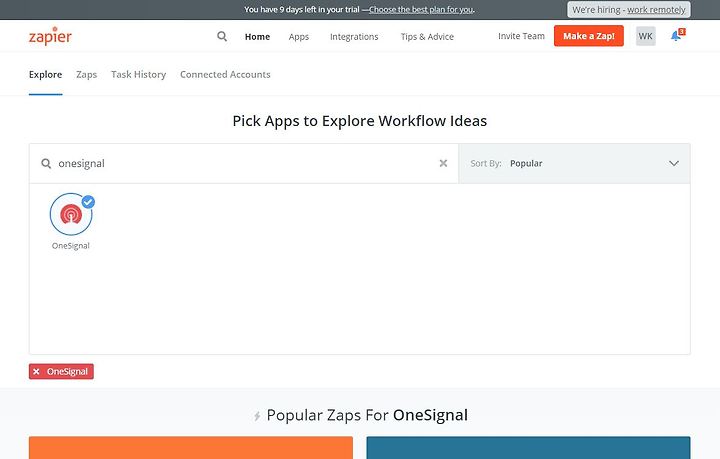
Task: Click the Invite Team link
Action: point(521,36)
